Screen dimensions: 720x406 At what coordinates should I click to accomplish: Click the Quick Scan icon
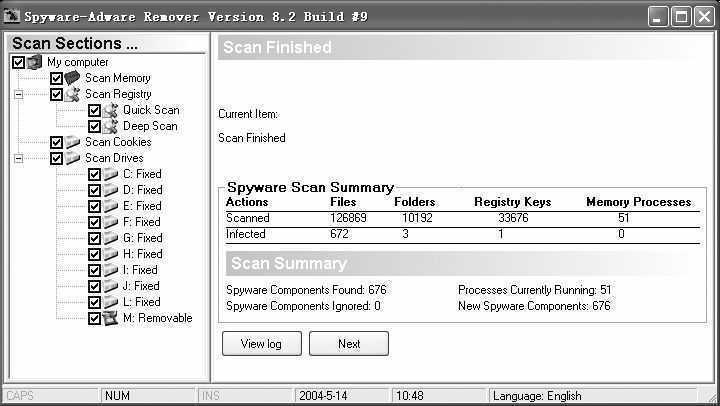click(x=110, y=110)
